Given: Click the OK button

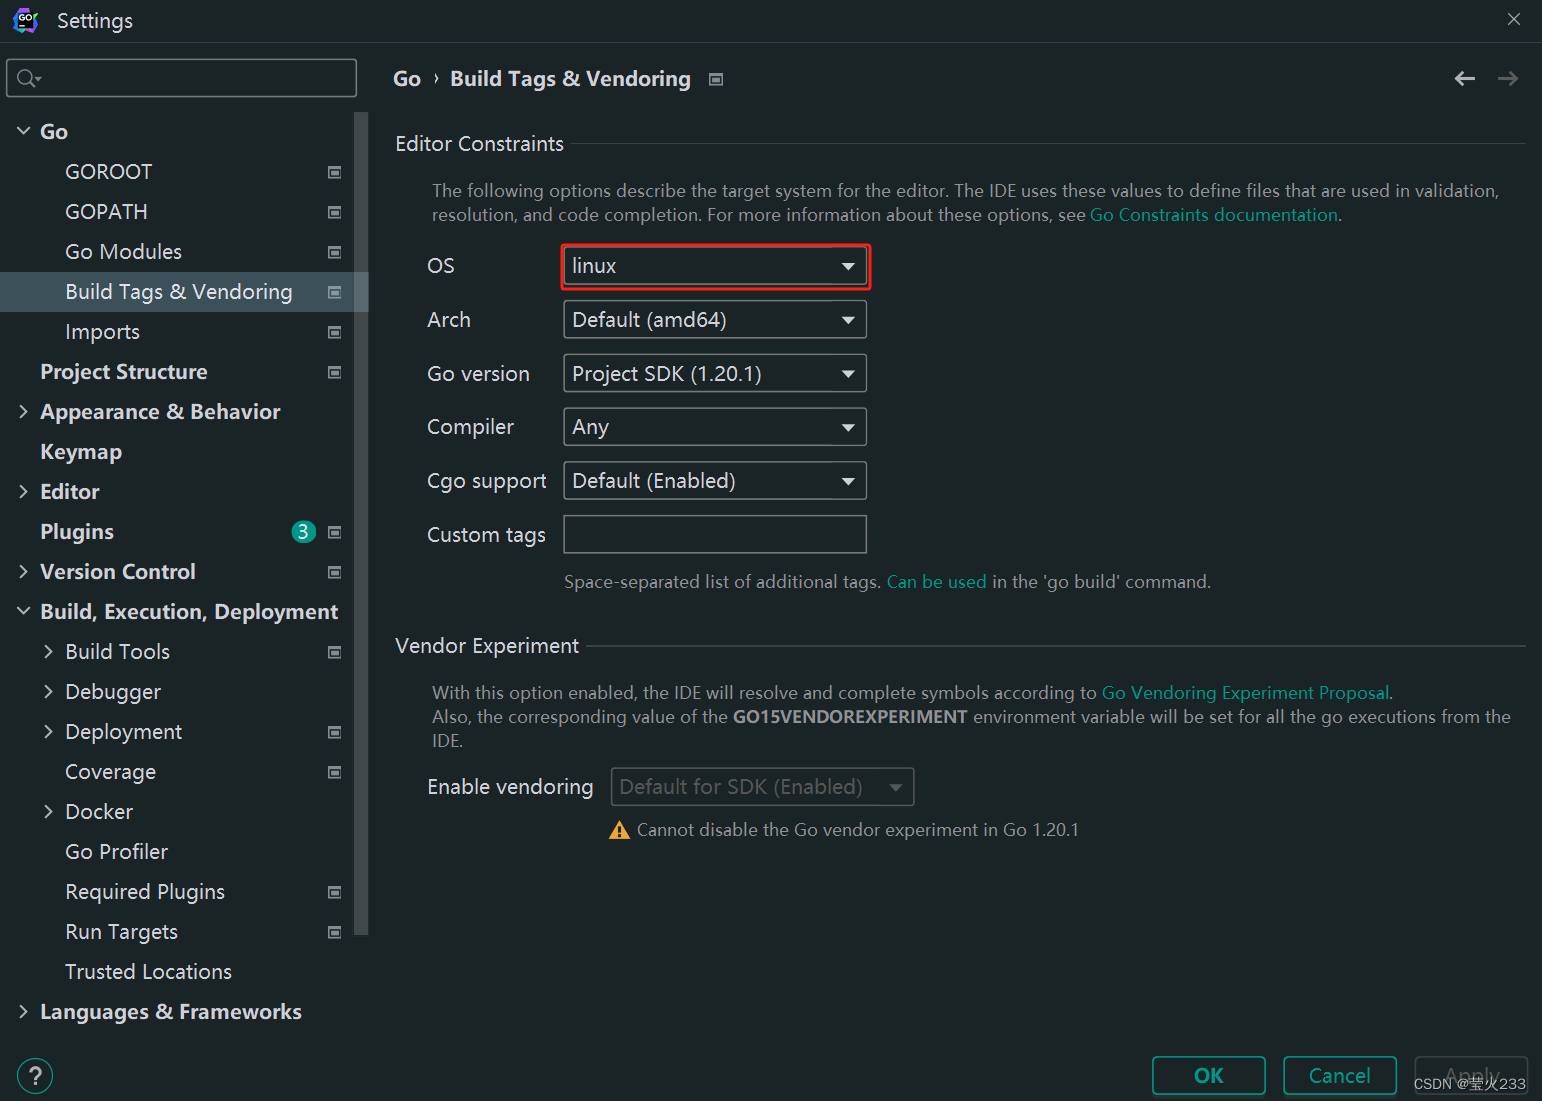Looking at the screenshot, I should (x=1209, y=1076).
